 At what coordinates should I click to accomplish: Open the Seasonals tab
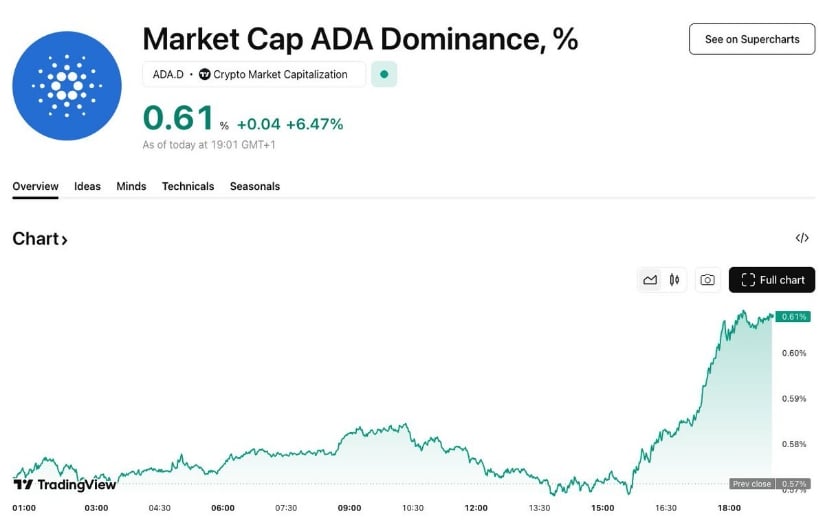(x=255, y=186)
